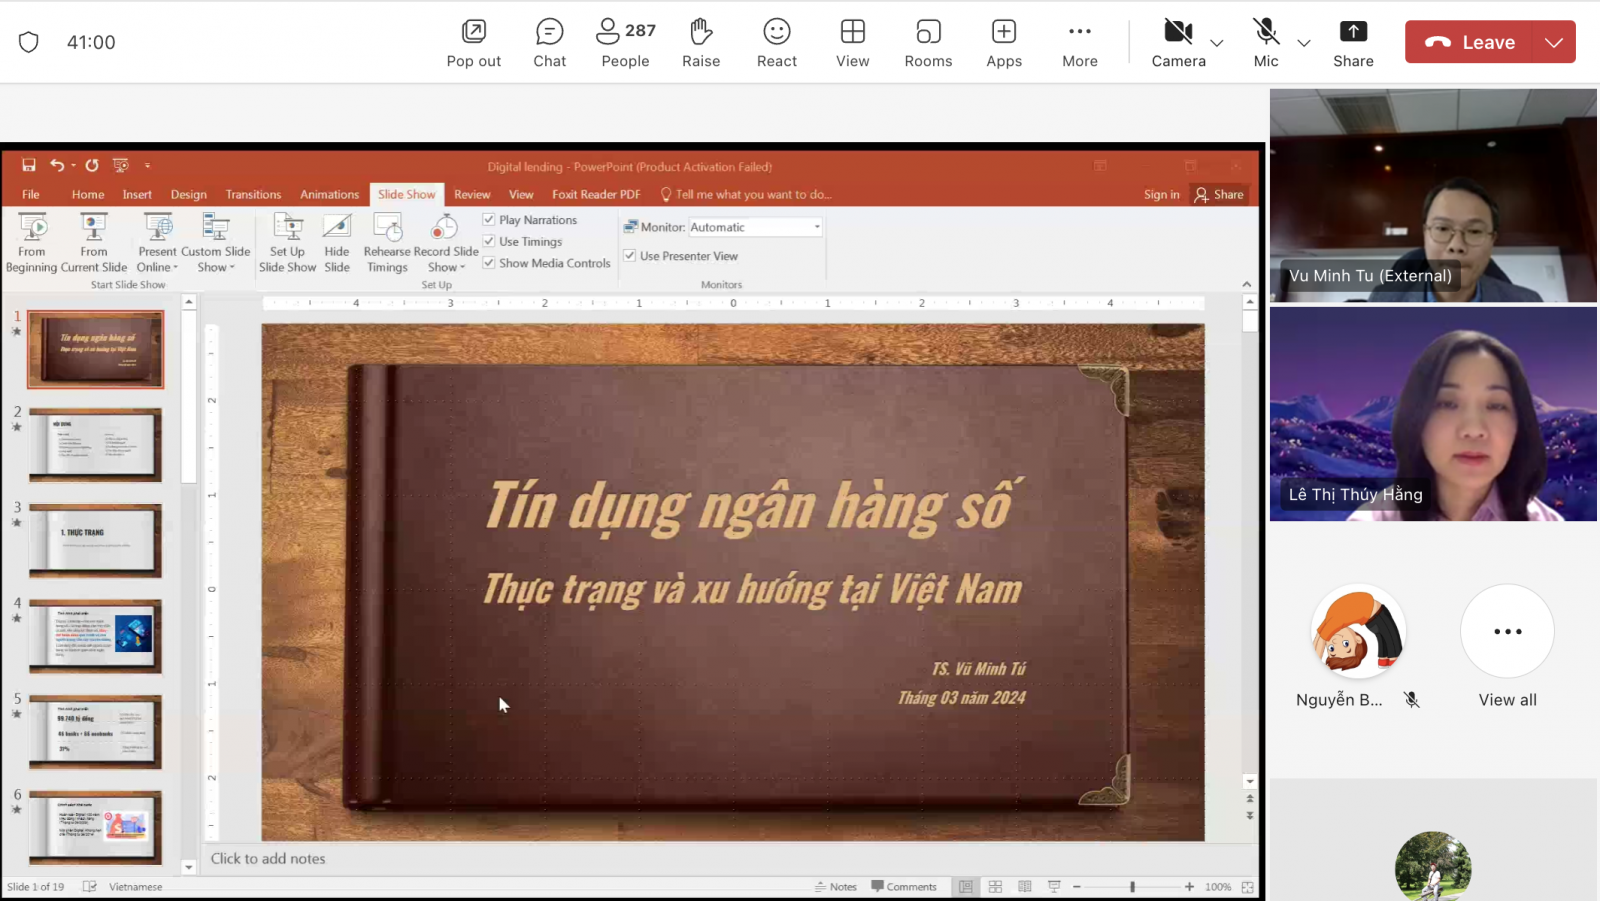
Task: Unmute the Mic
Action: [1266, 43]
